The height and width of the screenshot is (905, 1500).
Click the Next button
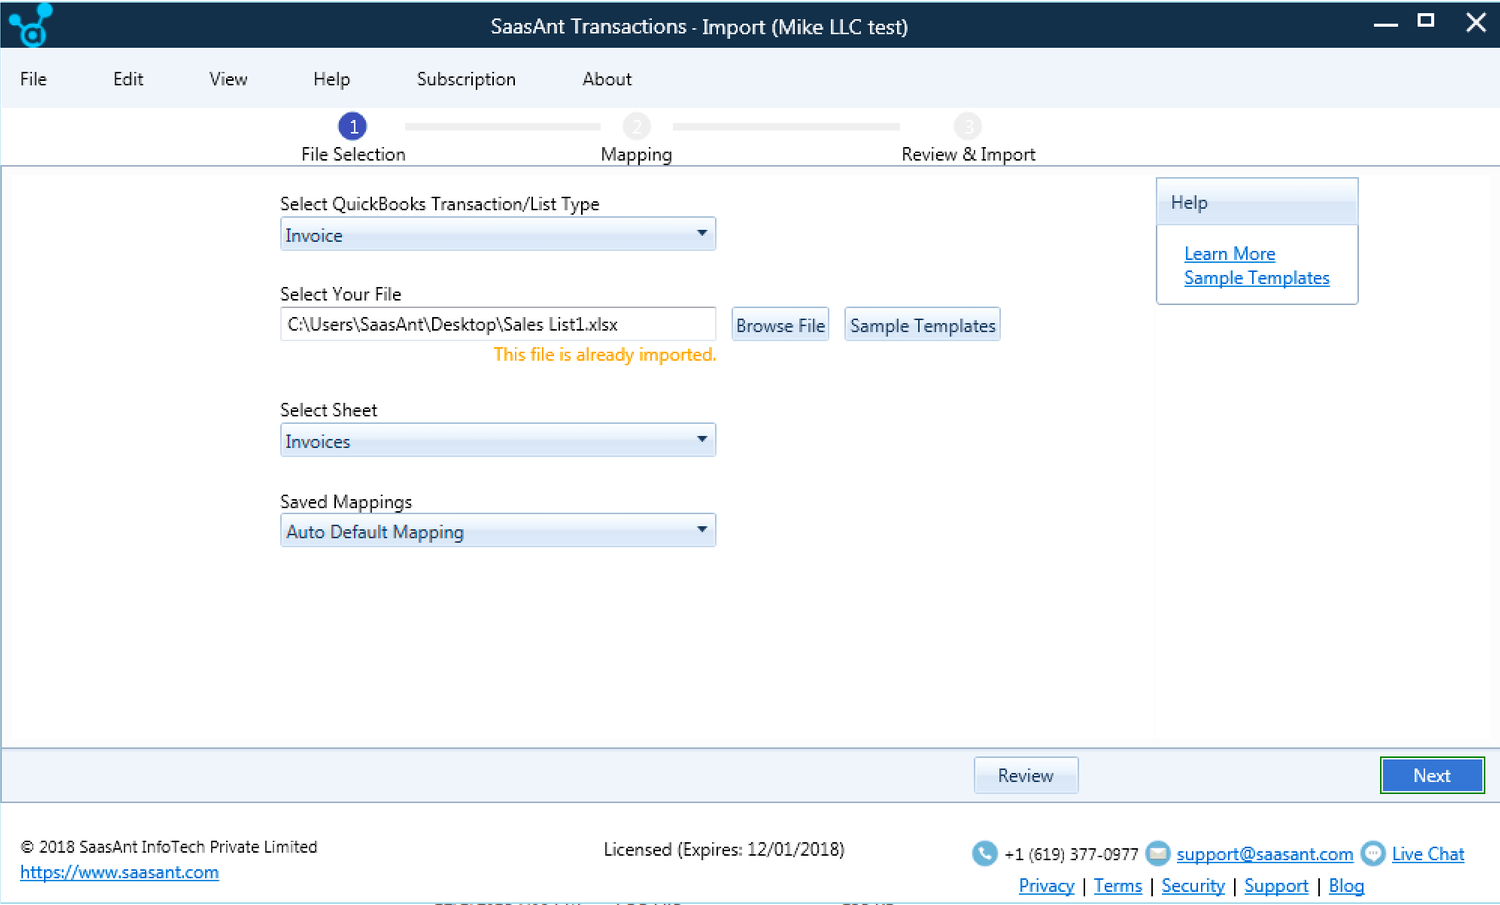click(1432, 775)
